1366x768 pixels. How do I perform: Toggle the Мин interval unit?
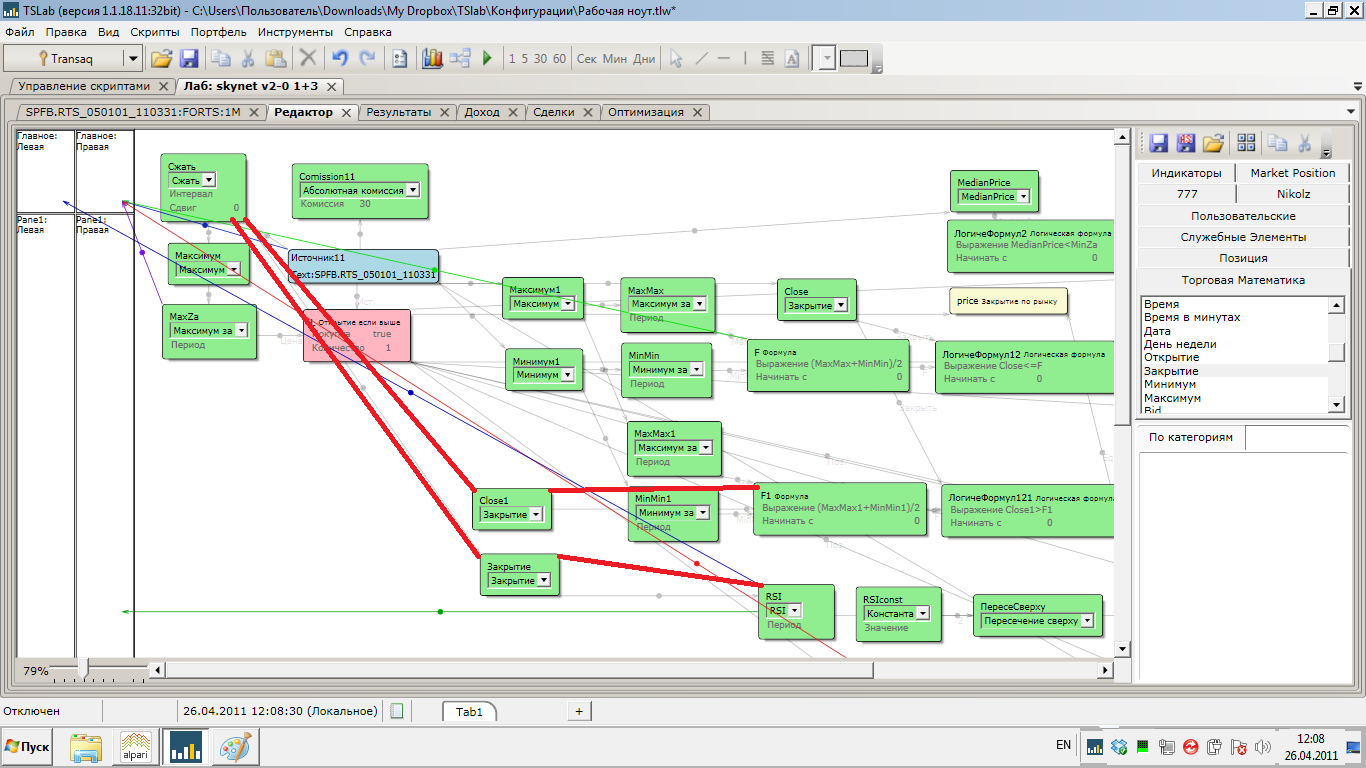614,59
